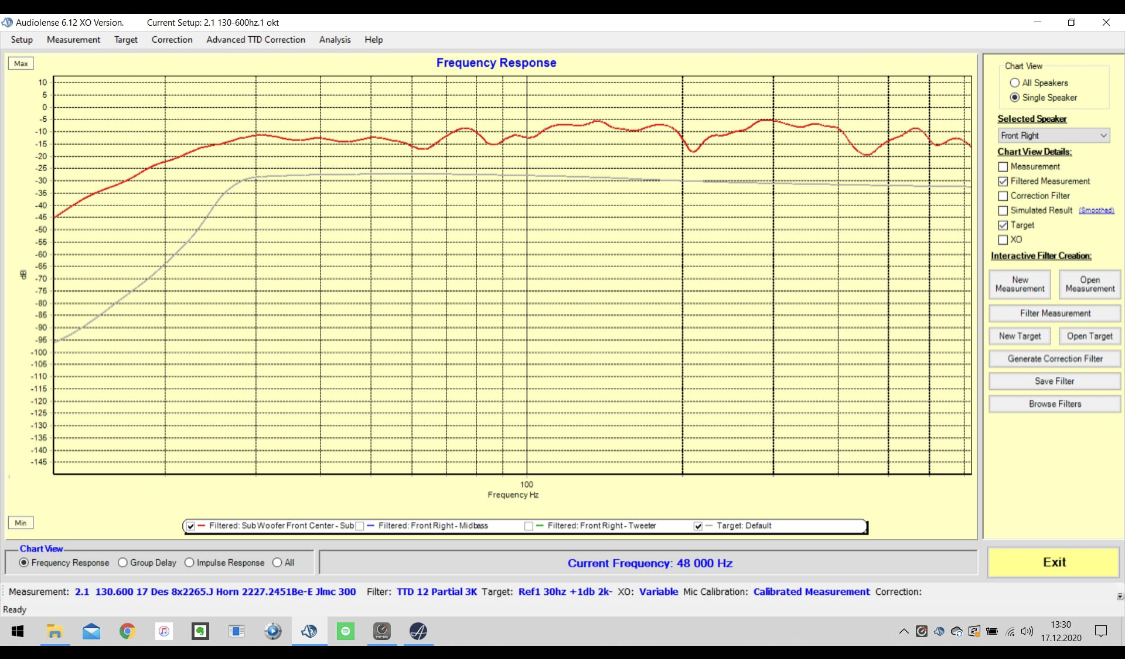Click Generate Correction Filter button
The width and height of the screenshot is (1125, 659).
(x=1055, y=359)
